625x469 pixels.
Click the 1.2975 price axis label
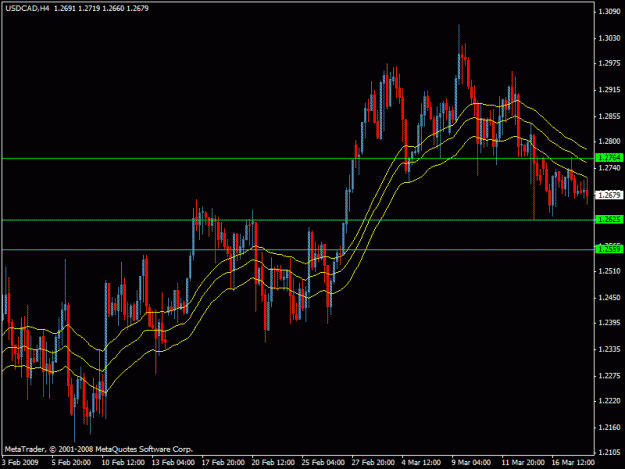click(x=609, y=64)
